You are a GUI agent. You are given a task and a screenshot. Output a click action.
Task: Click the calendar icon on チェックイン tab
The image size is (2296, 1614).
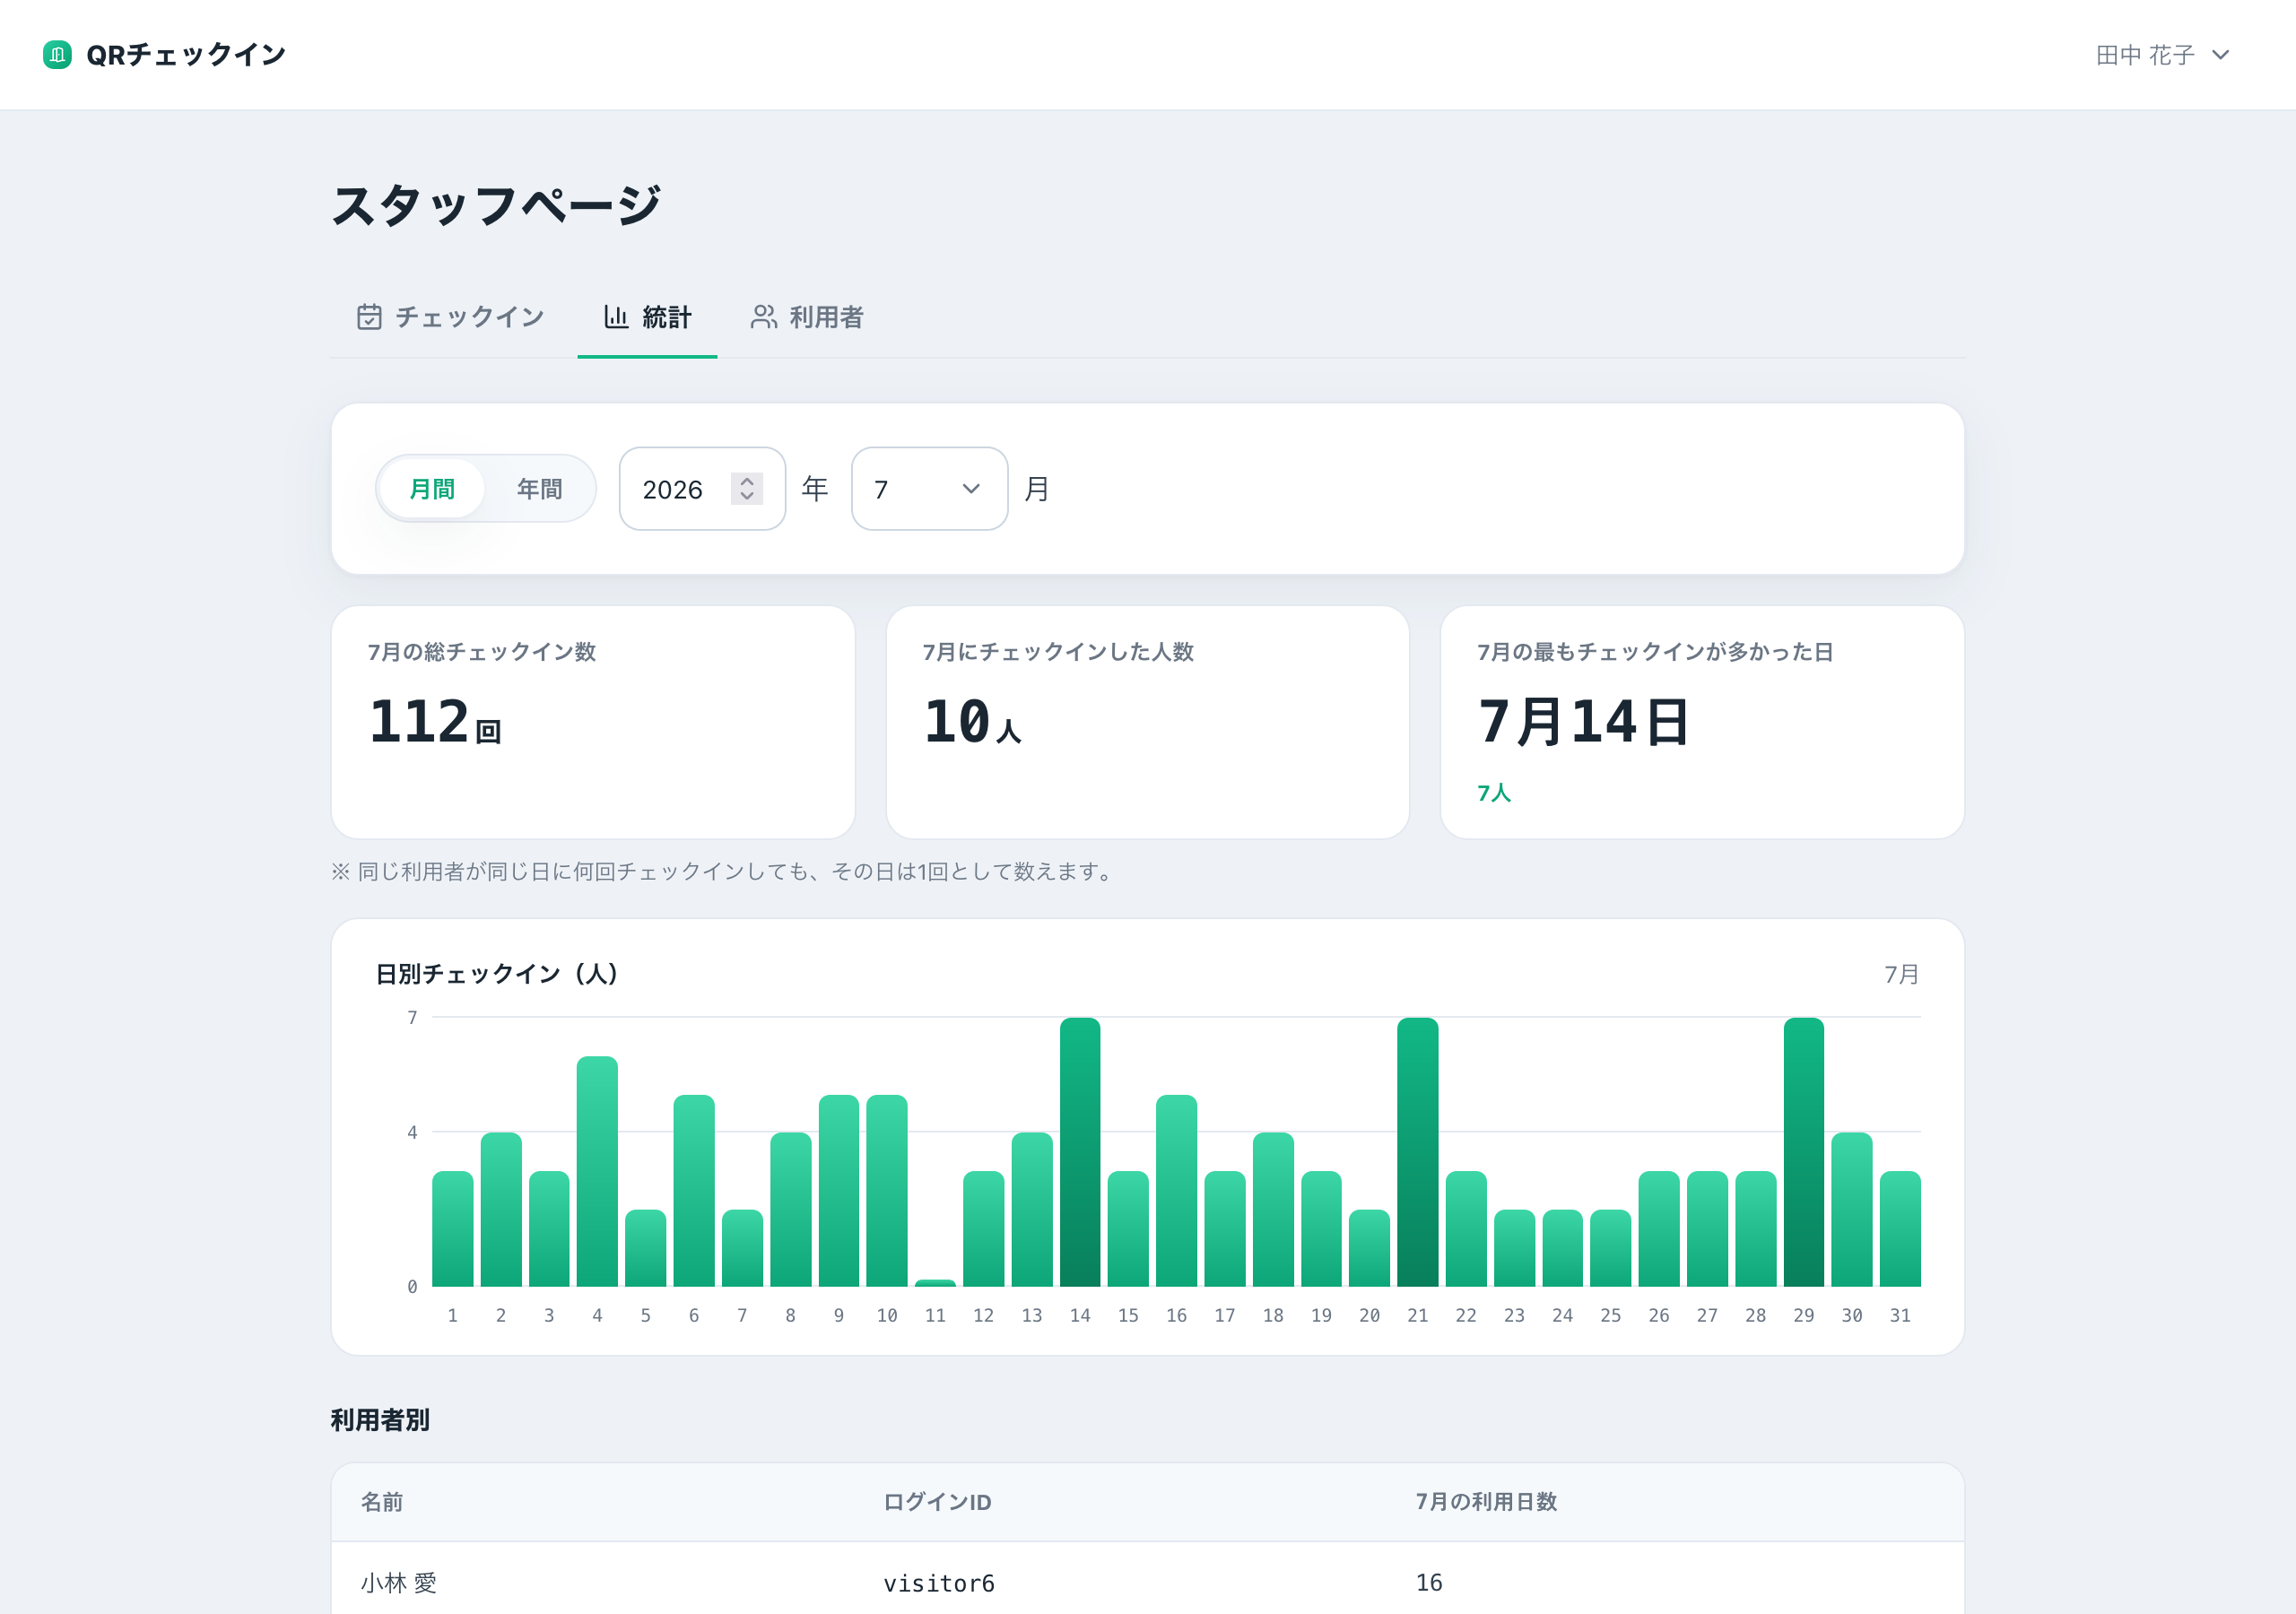[x=369, y=317]
